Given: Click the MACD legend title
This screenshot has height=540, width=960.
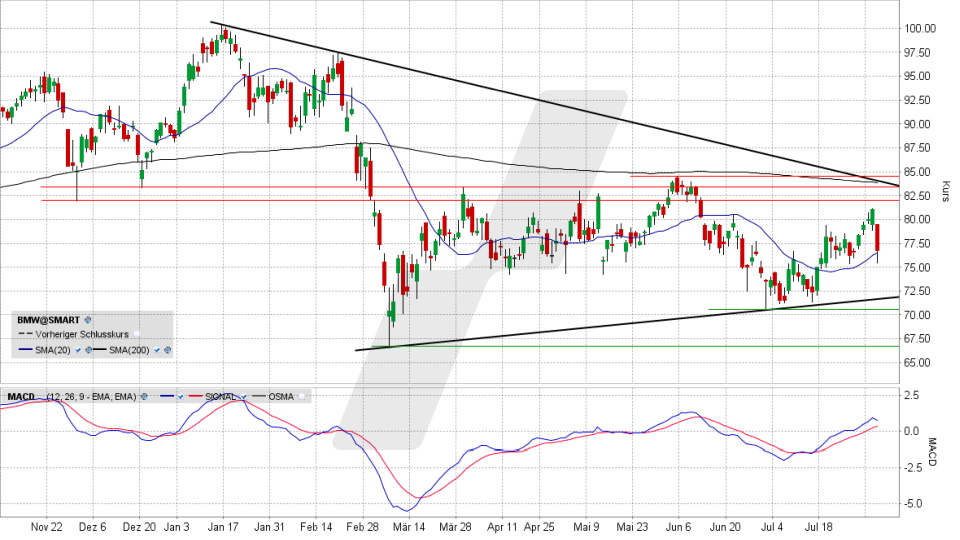Looking at the screenshot, I should (21, 397).
